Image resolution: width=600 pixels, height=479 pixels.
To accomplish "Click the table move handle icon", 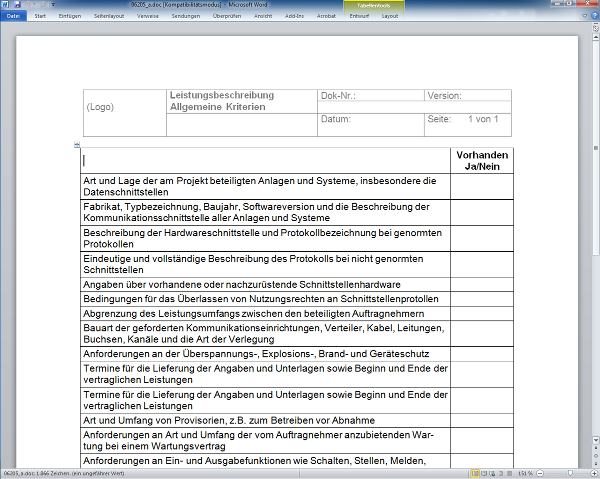I will (x=78, y=145).
